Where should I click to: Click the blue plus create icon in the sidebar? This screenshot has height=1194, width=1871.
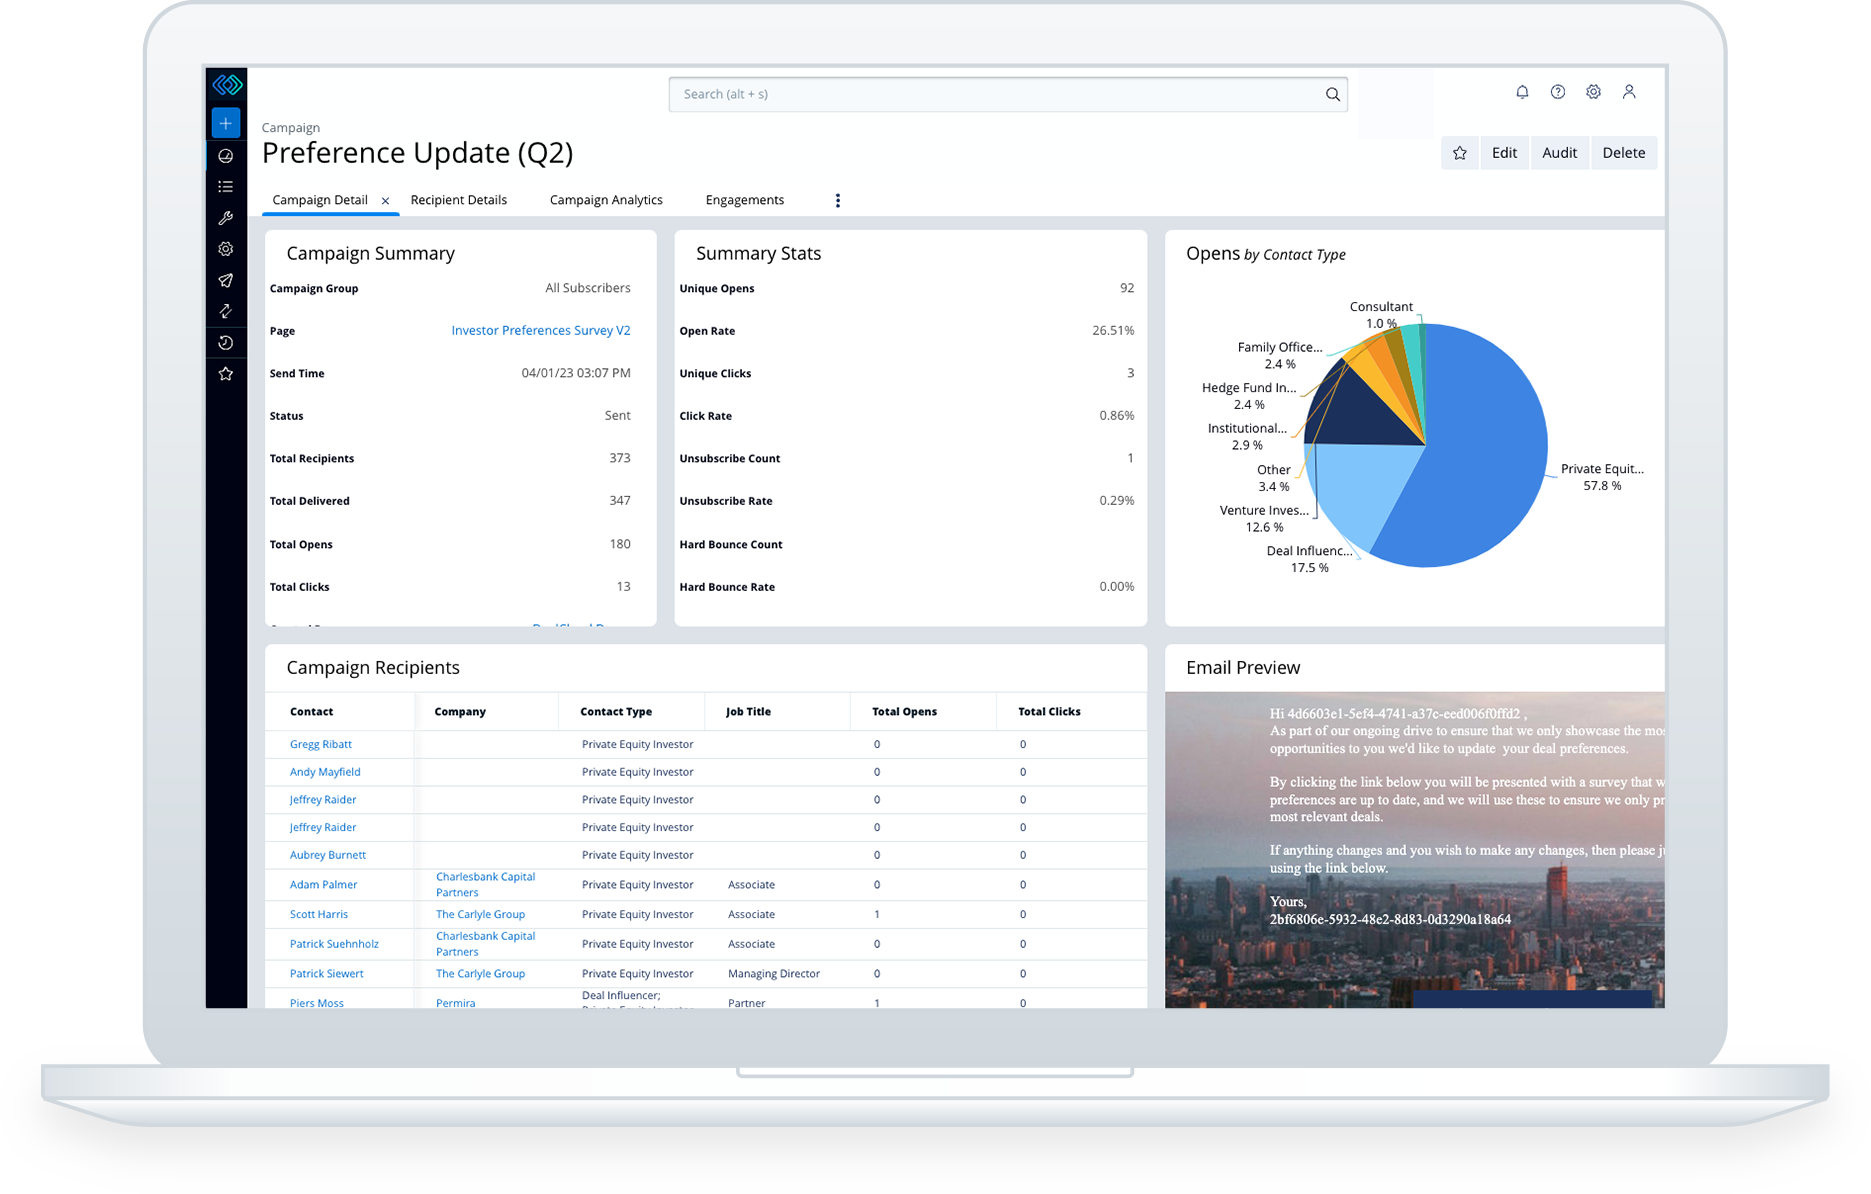click(x=225, y=122)
